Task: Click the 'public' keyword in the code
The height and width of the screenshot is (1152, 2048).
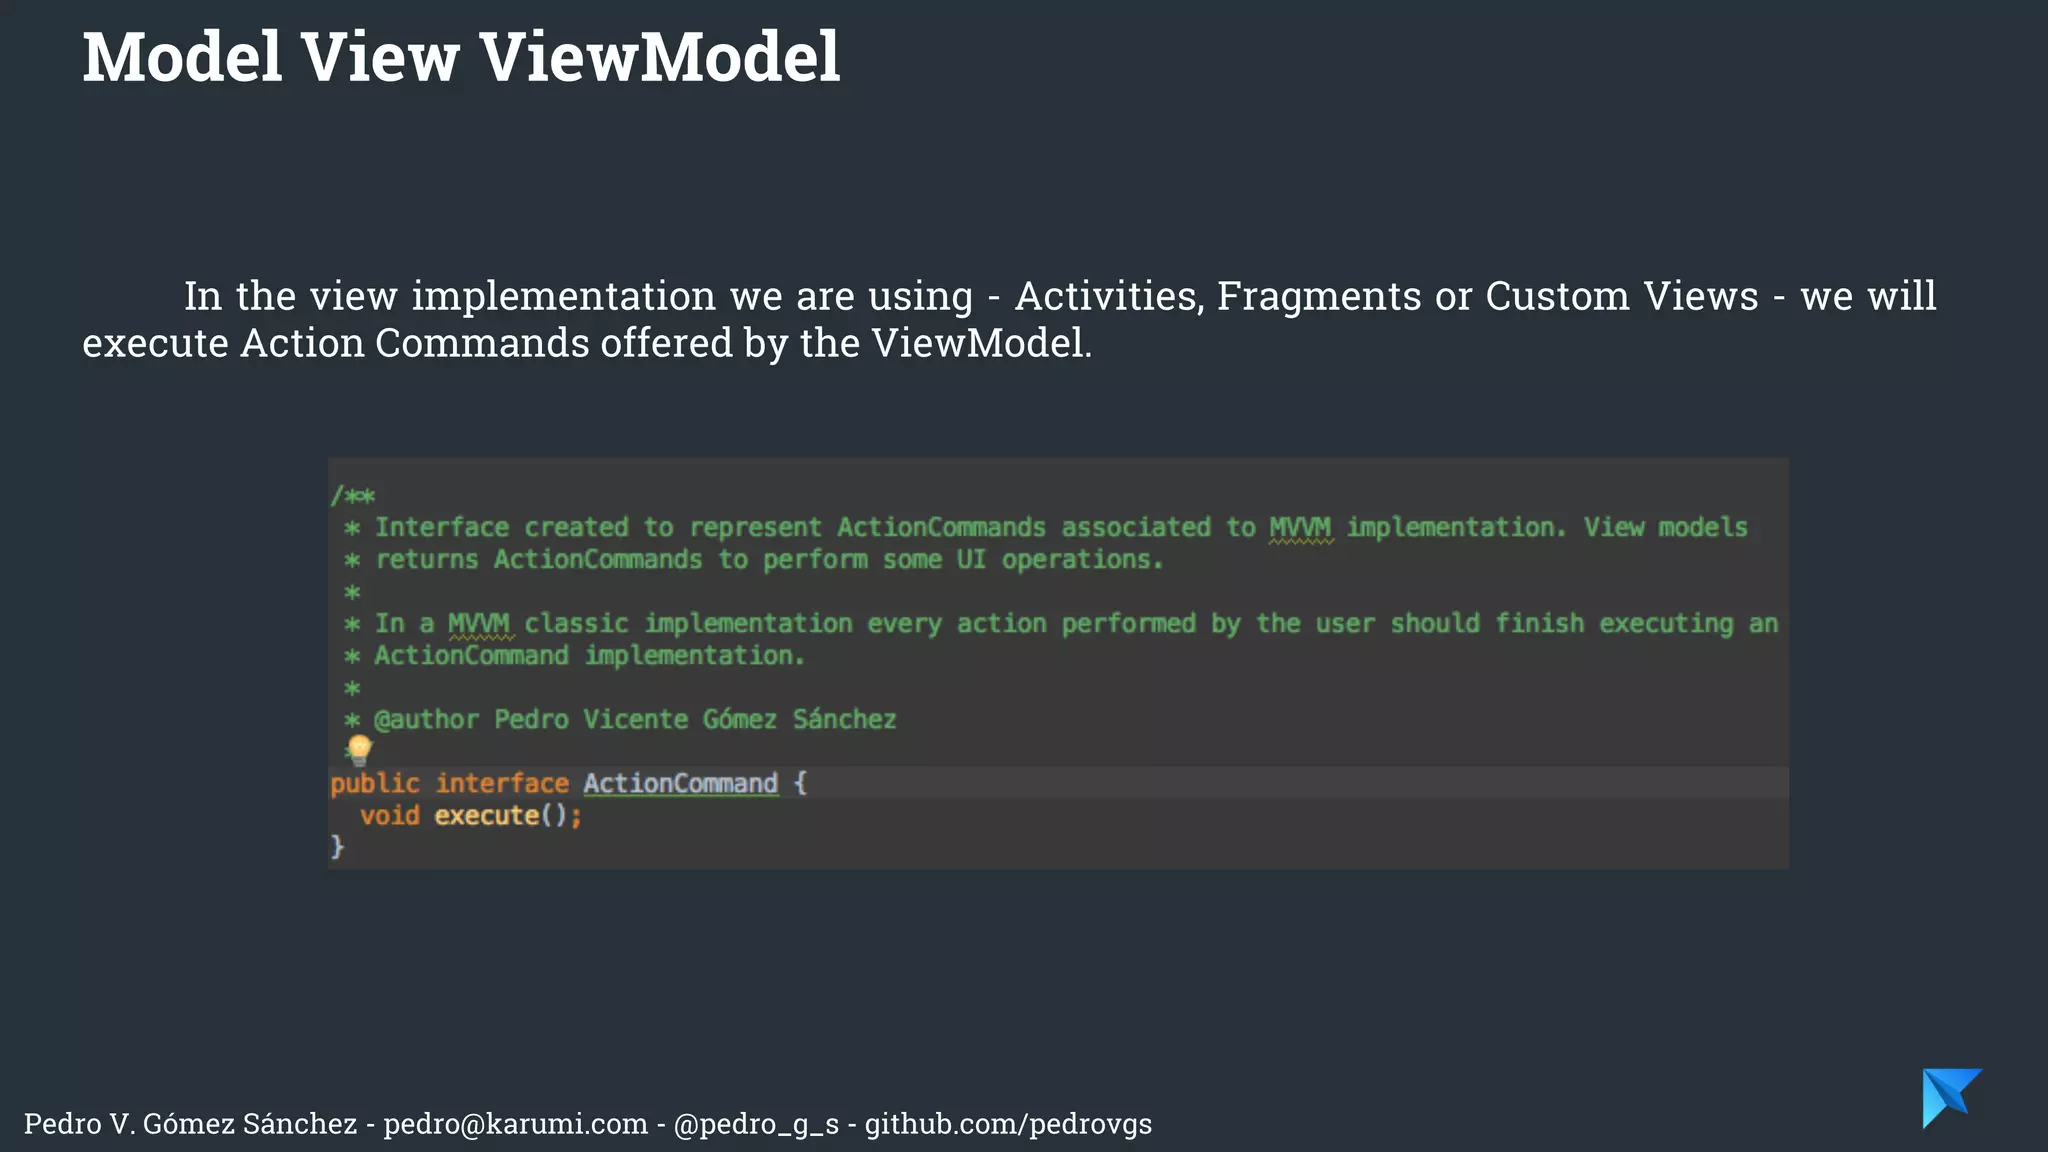Action: click(x=375, y=783)
